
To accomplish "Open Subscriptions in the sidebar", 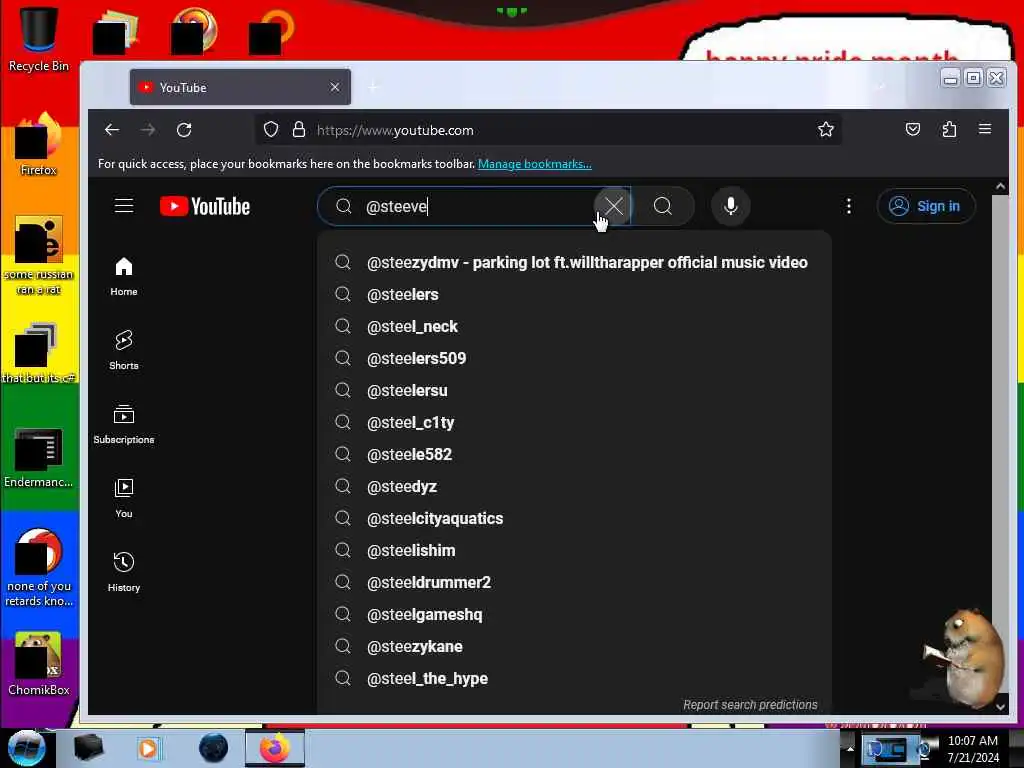I will 124,424.
